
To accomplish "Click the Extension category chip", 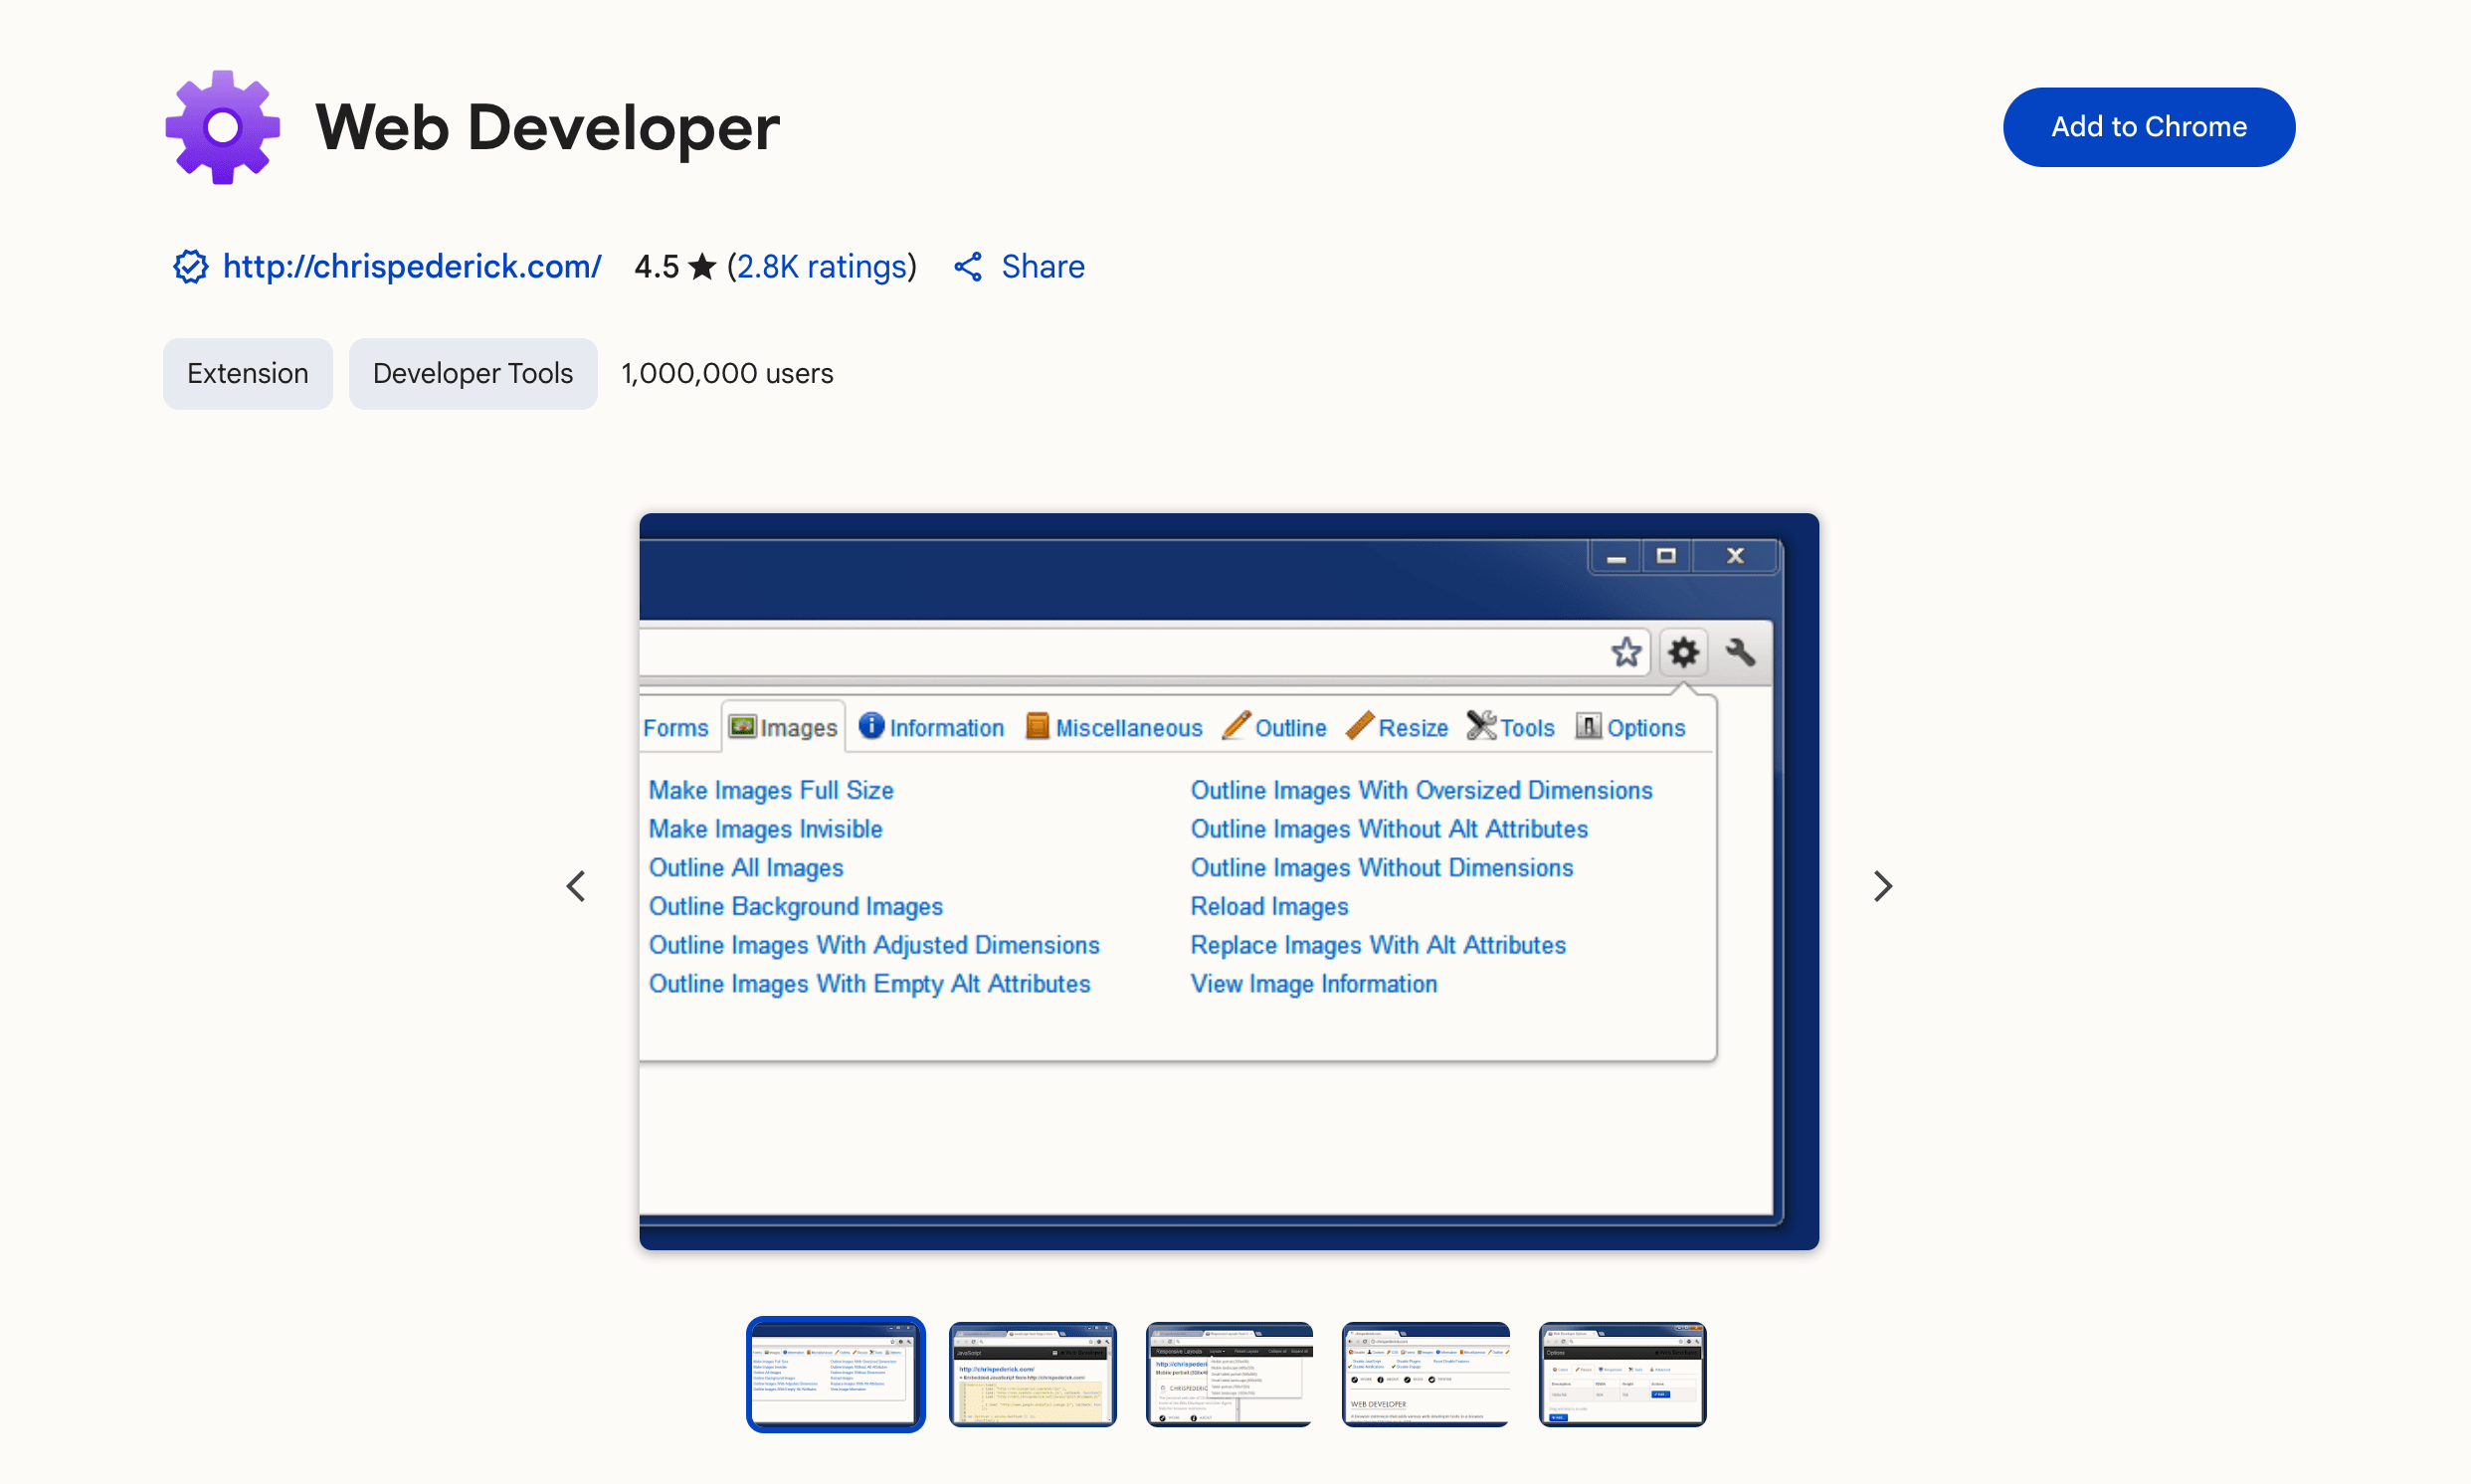I will 247,374.
